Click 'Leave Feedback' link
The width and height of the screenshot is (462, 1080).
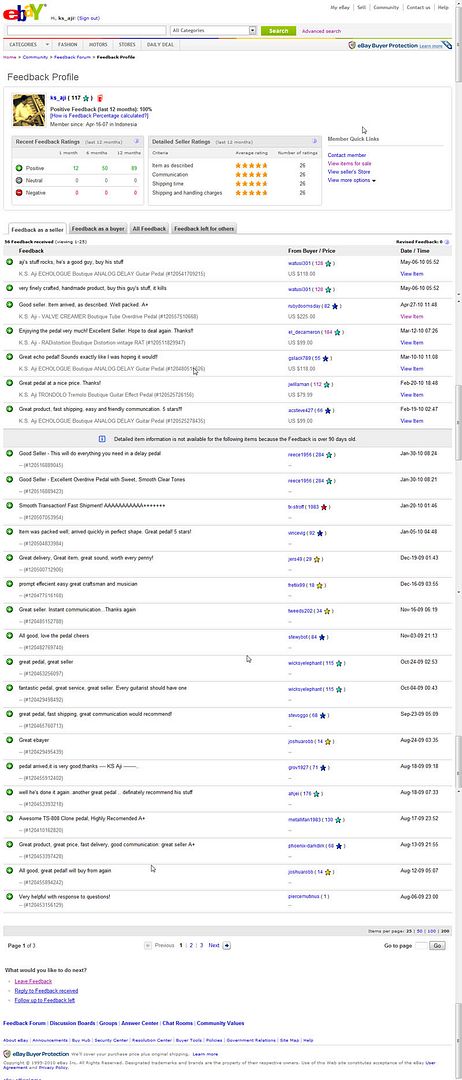click(x=33, y=981)
